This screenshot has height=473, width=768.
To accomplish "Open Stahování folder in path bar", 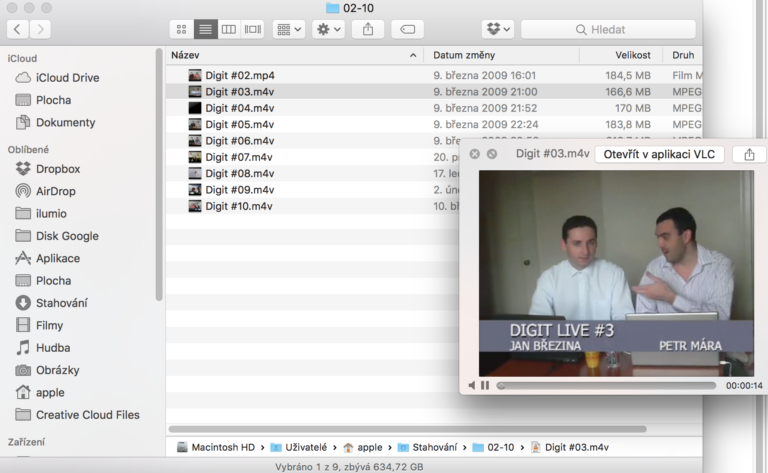I will [435, 447].
